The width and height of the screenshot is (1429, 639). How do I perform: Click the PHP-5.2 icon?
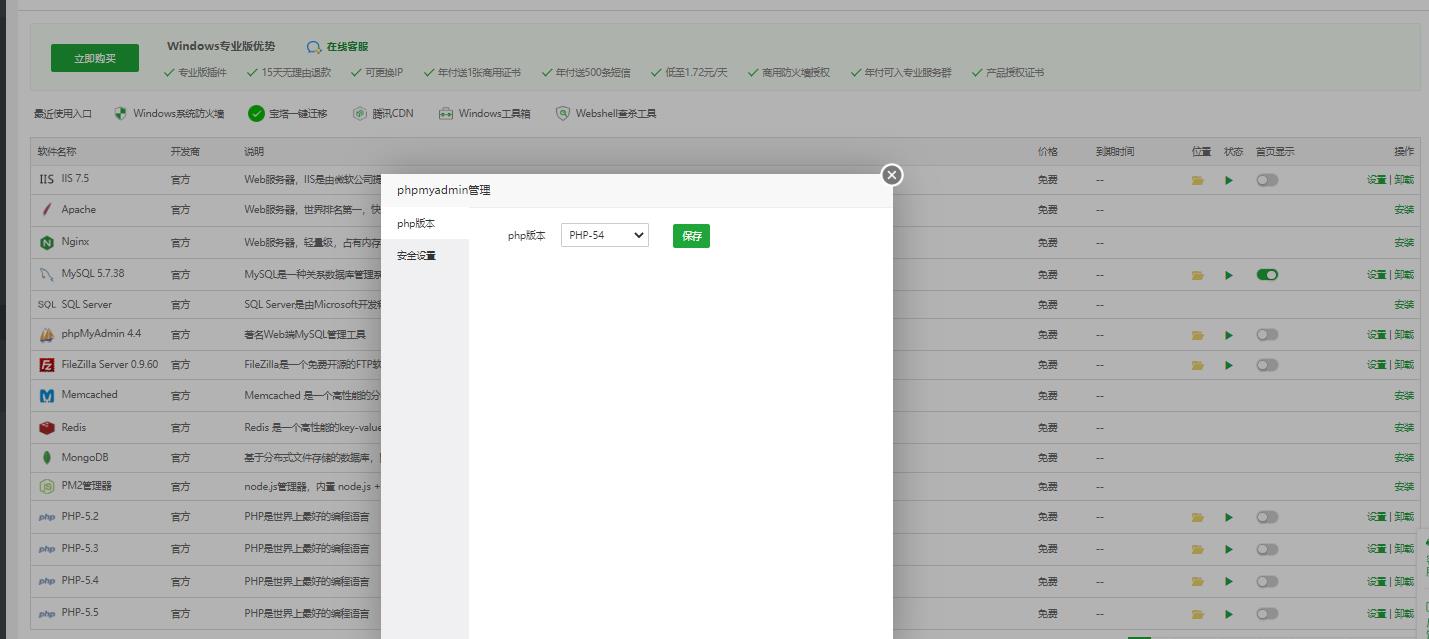click(x=46, y=518)
